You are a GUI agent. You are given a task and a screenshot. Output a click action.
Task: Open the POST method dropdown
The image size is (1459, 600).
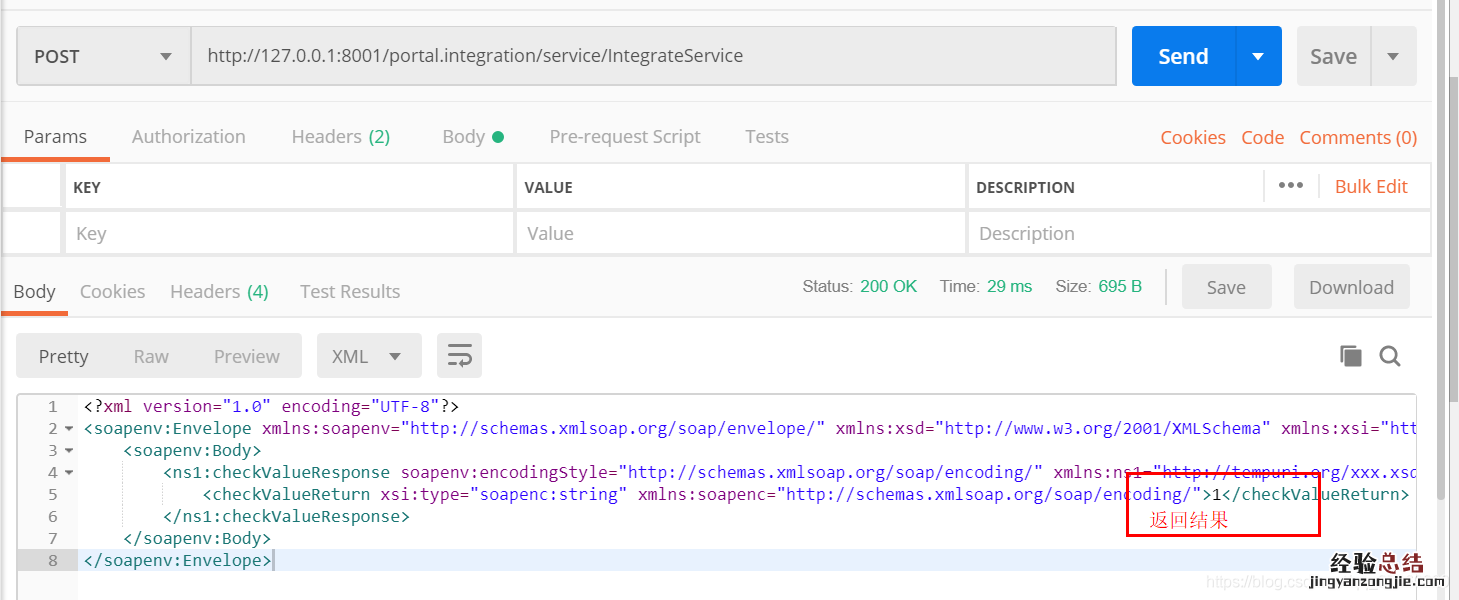pyautogui.click(x=104, y=56)
